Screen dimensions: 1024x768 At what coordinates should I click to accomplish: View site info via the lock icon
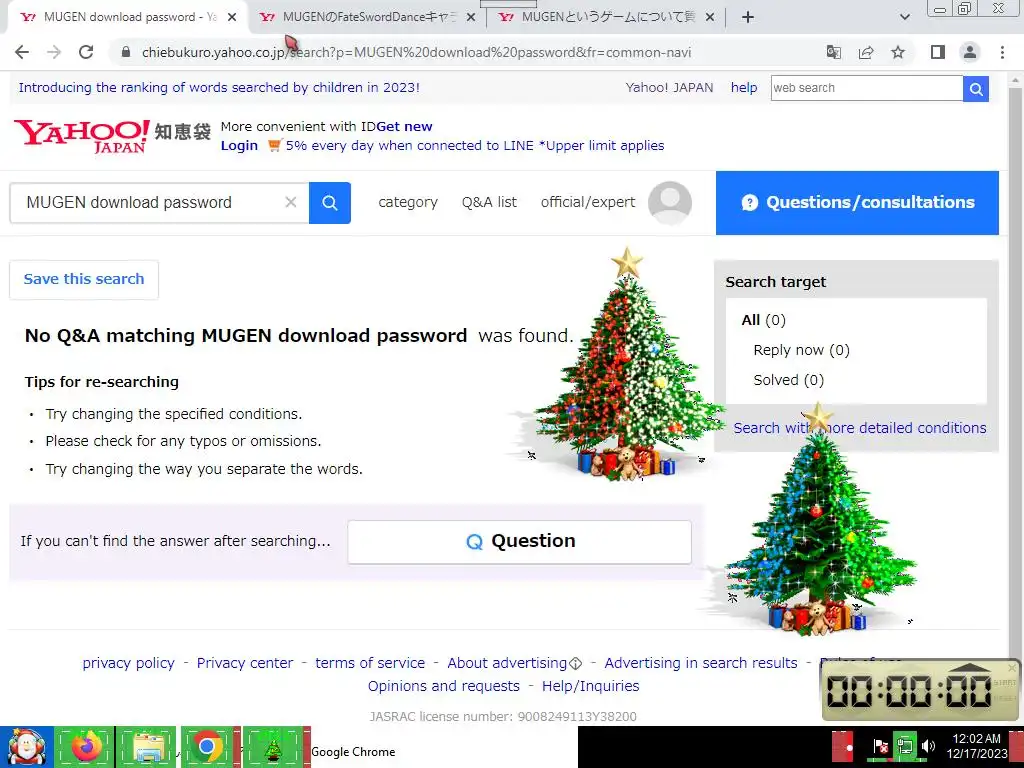click(126, 52)
